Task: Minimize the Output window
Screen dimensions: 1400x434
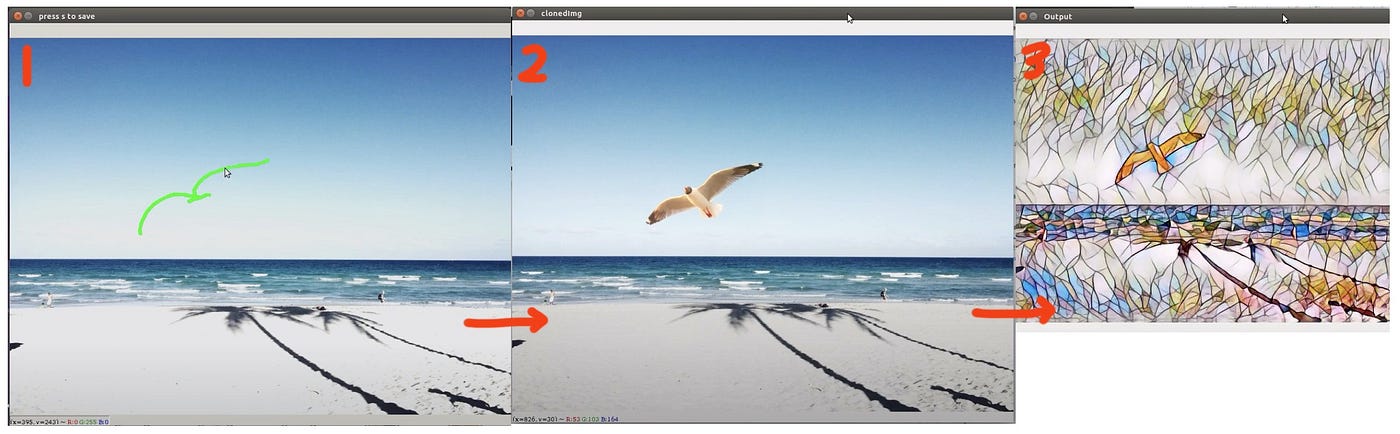Action: coord(1035,16)
